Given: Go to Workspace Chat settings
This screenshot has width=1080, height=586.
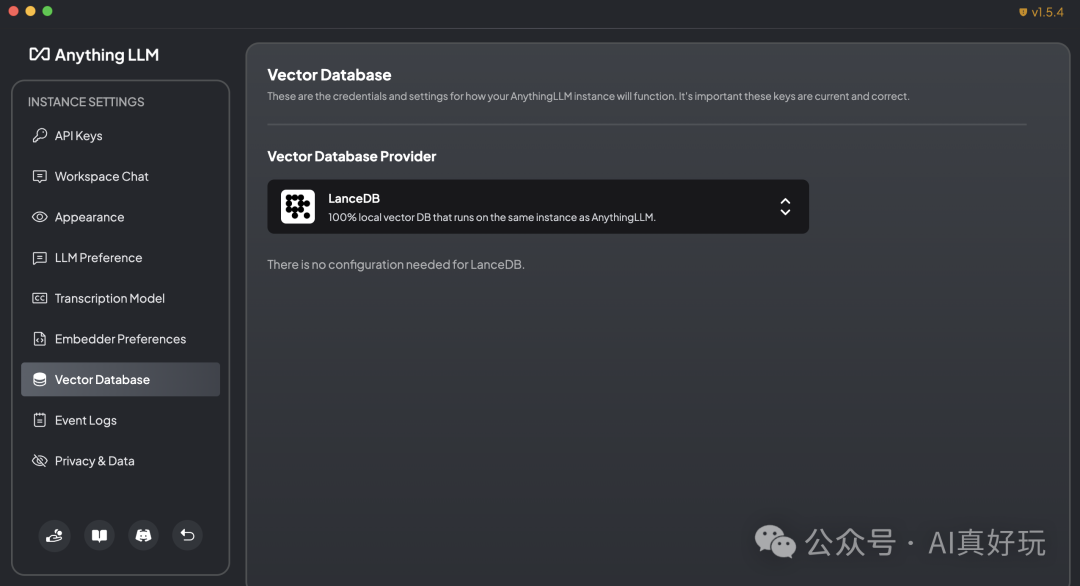Looking at the screenshot, I should pos(101,177).
